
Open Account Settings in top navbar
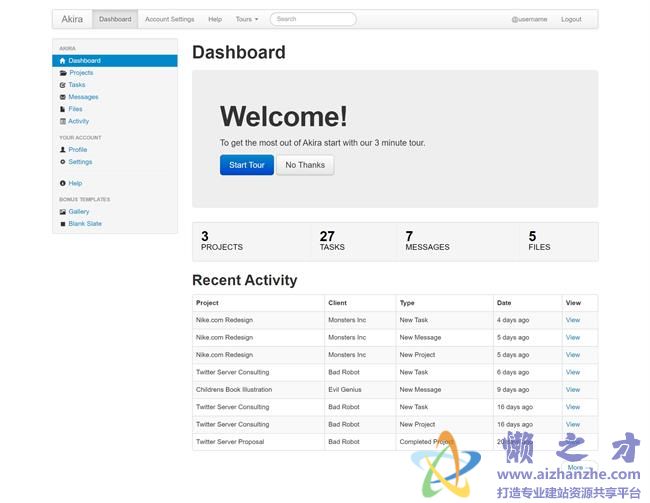(x=169, y=19)
